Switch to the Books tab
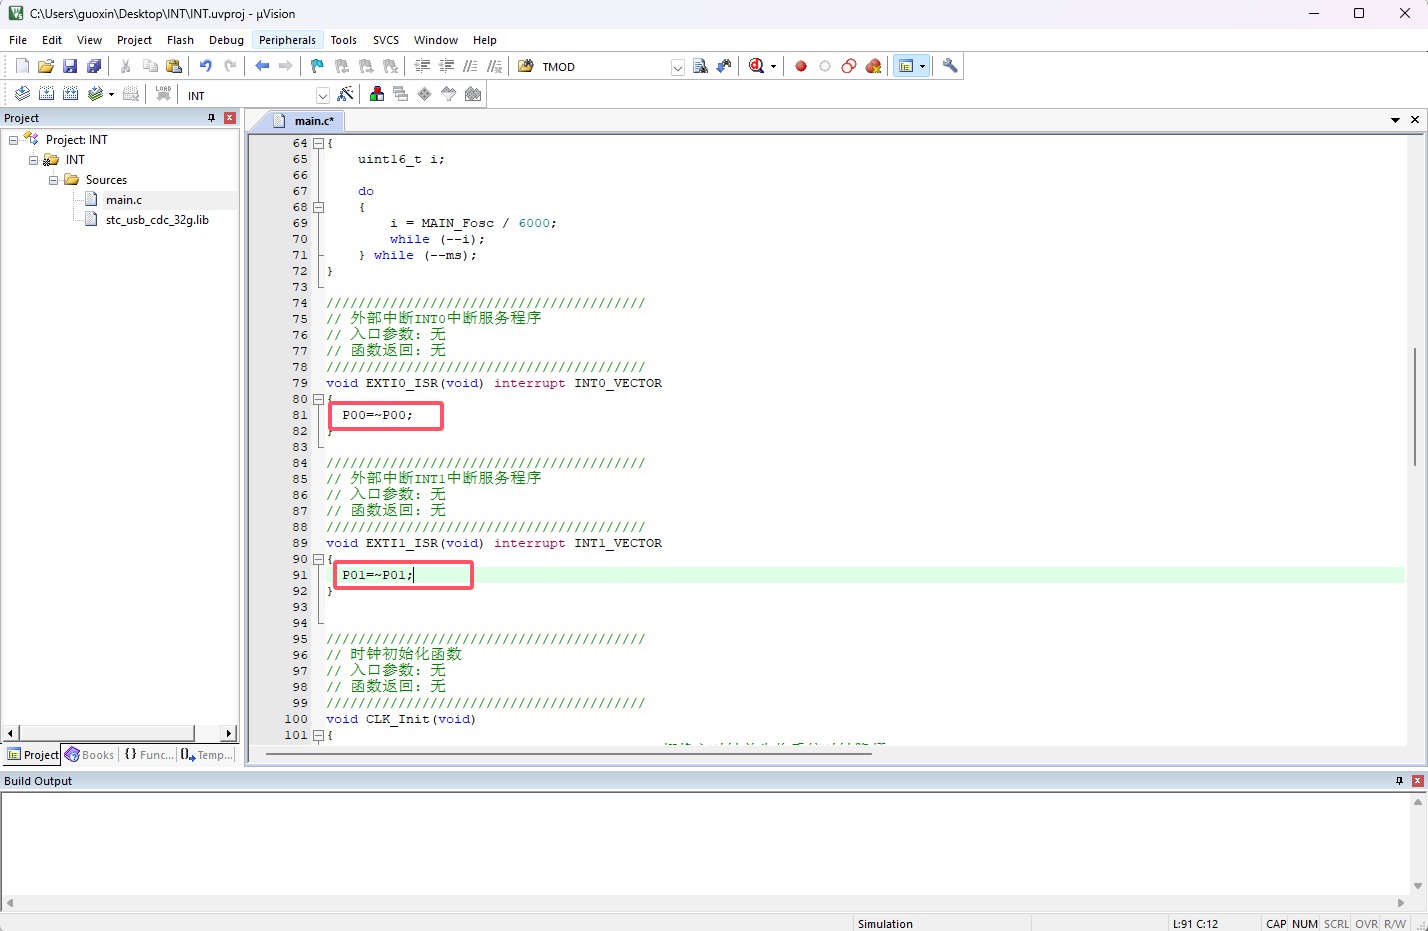 (90, 755)
